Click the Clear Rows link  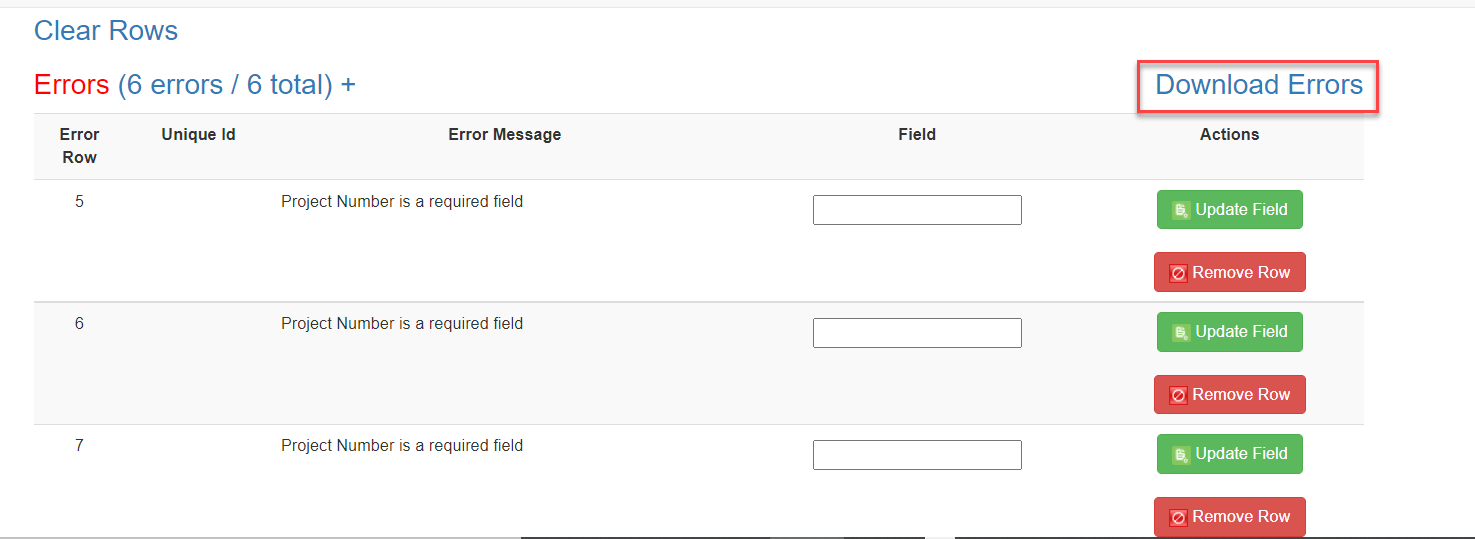[x=106, y=31]
